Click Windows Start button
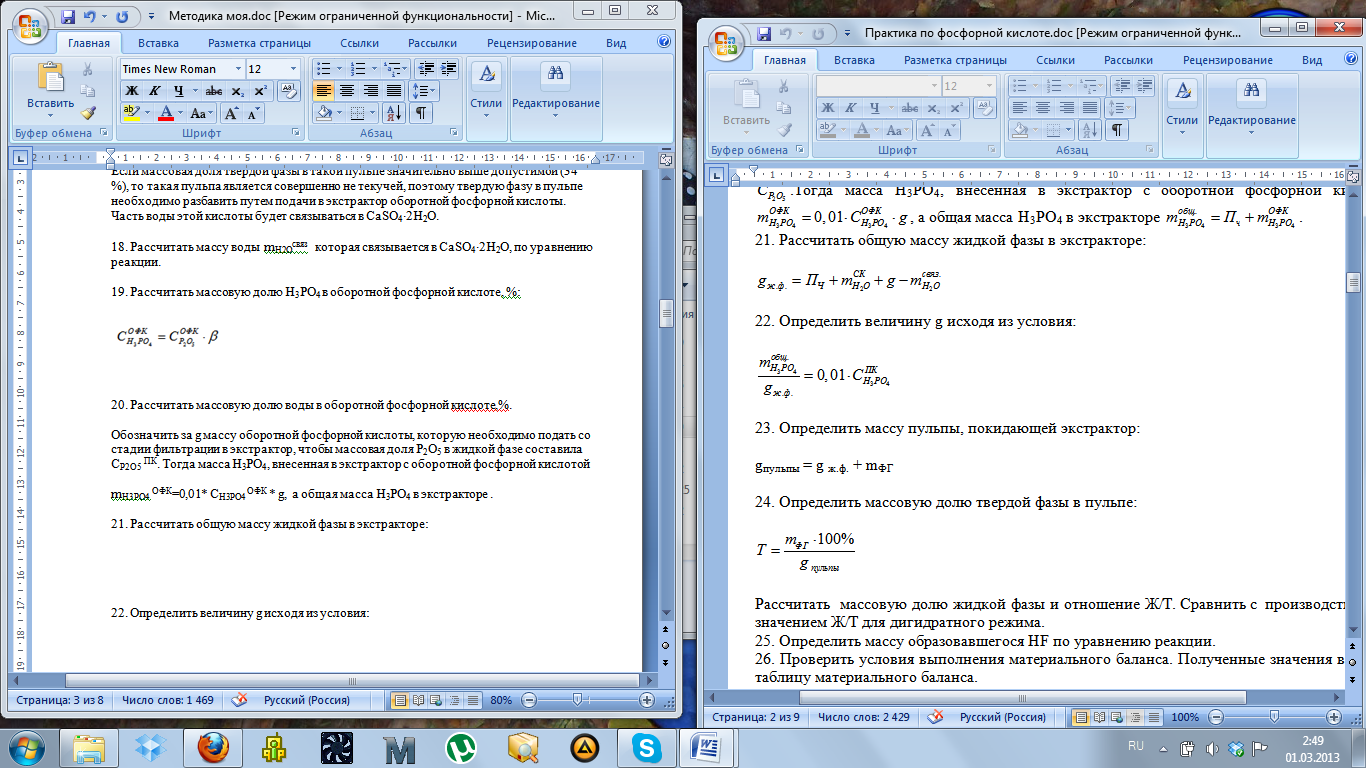1366x768 pixels. (26, 747)
